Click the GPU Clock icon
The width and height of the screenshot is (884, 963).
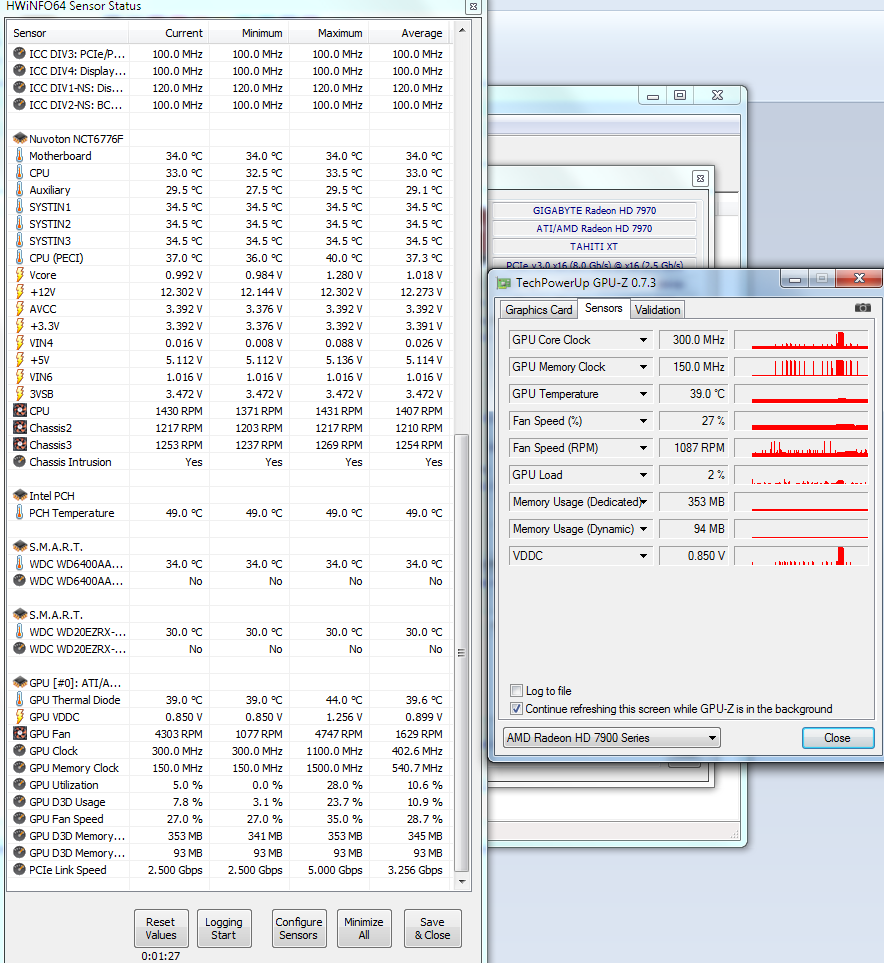(20, 751)
